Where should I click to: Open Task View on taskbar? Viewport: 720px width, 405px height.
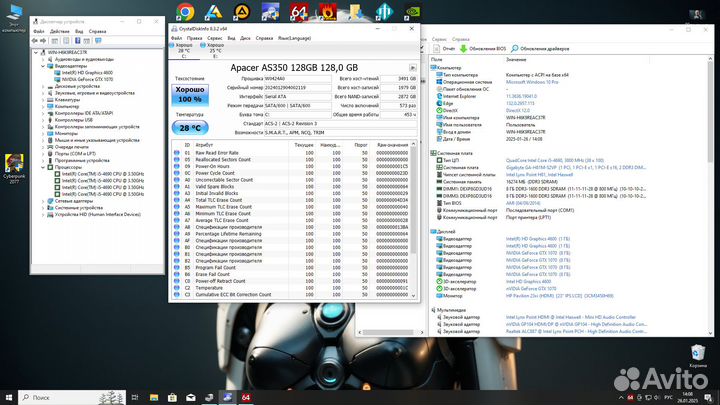coord(135,397)
